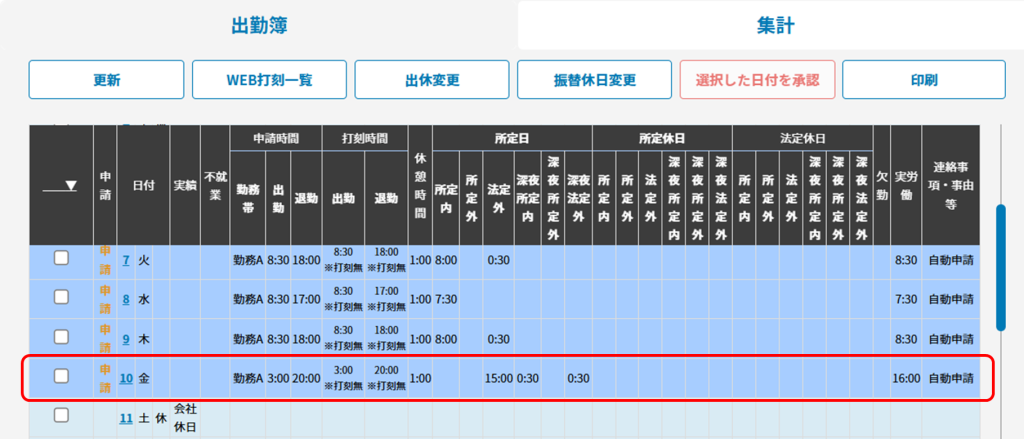This screenshot has width=1024, height=439.
Task: Follow the date link 11
Action: click(x=126, y=418)
